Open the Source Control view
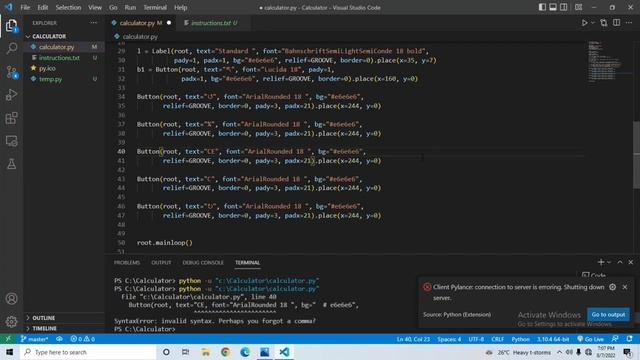 click(11, 72)
